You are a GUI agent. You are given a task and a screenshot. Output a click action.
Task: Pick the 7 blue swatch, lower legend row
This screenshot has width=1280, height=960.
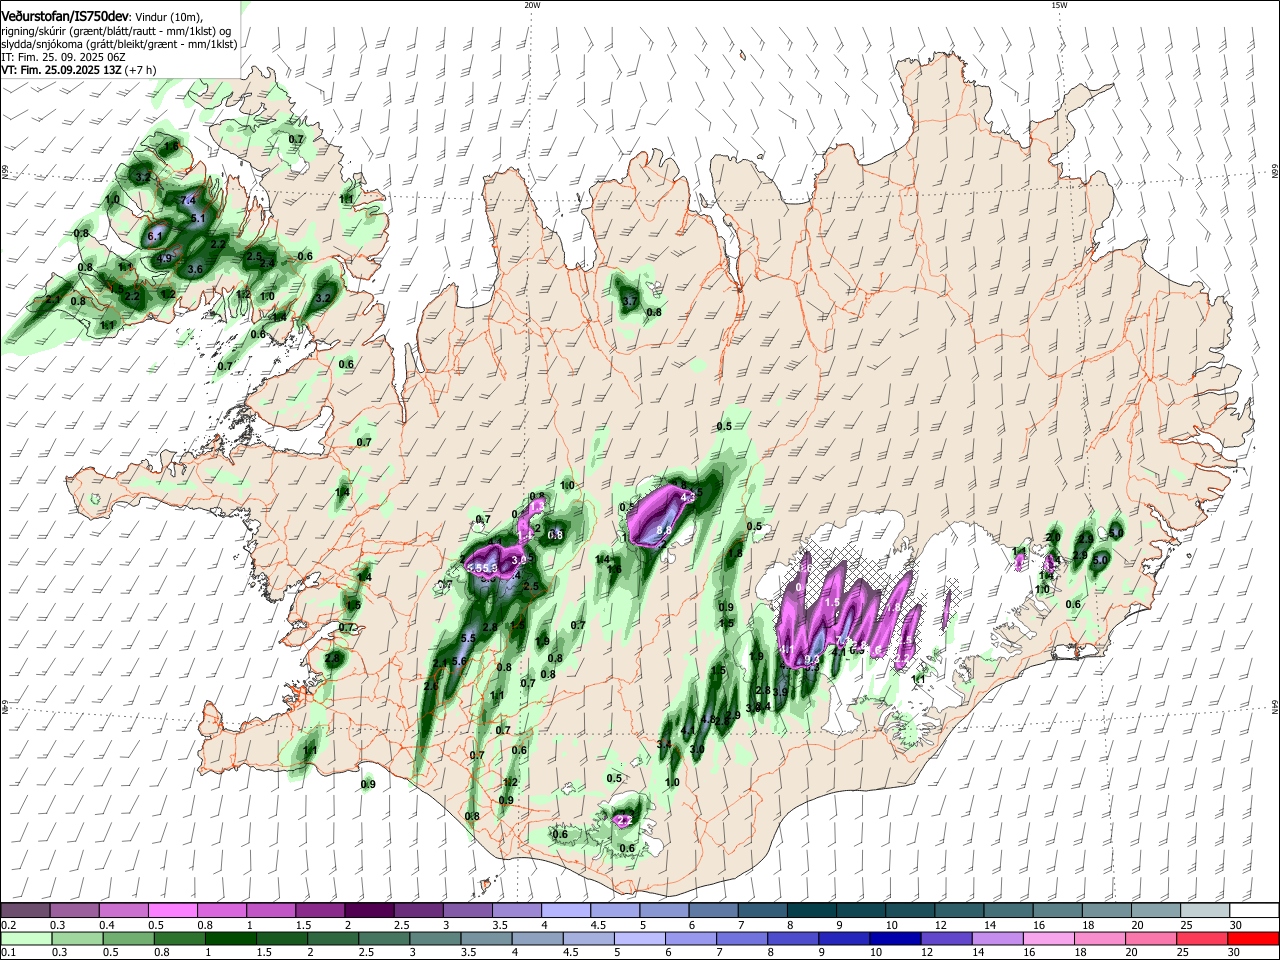[x=741, y=938]
